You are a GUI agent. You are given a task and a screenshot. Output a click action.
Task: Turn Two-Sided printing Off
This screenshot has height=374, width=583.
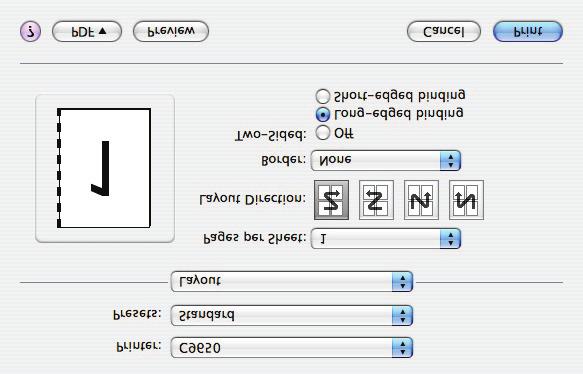click(x=322, y=132)
